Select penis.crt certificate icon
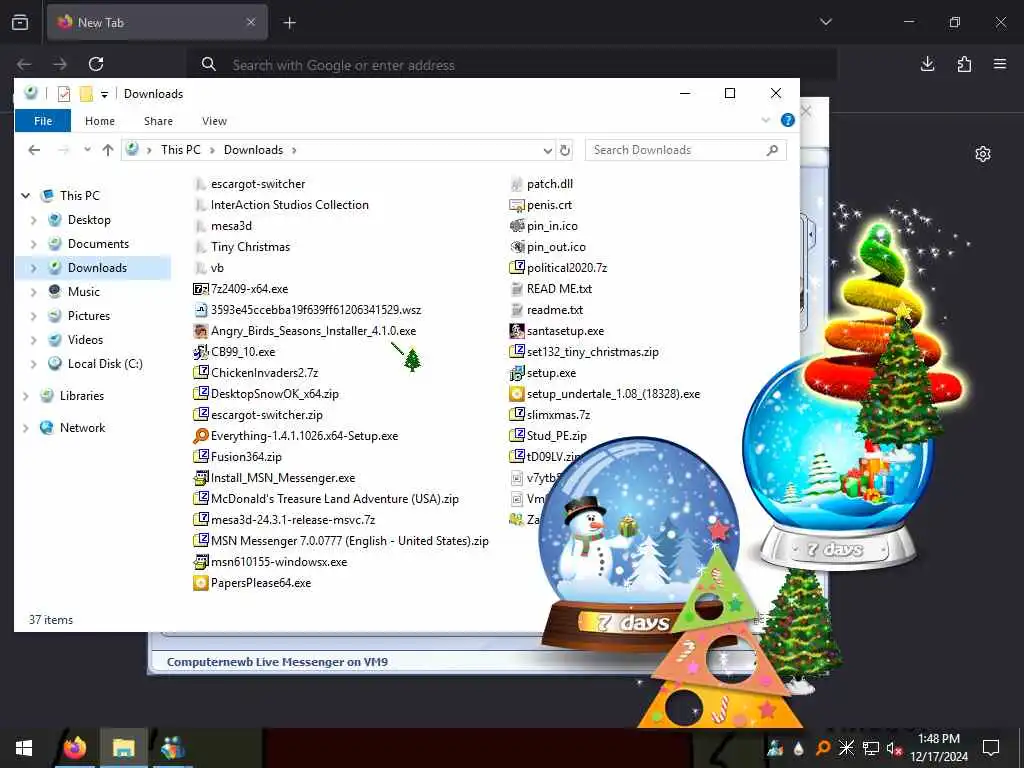The width and height of the screenshot is (1024, 768). (517, 205)
